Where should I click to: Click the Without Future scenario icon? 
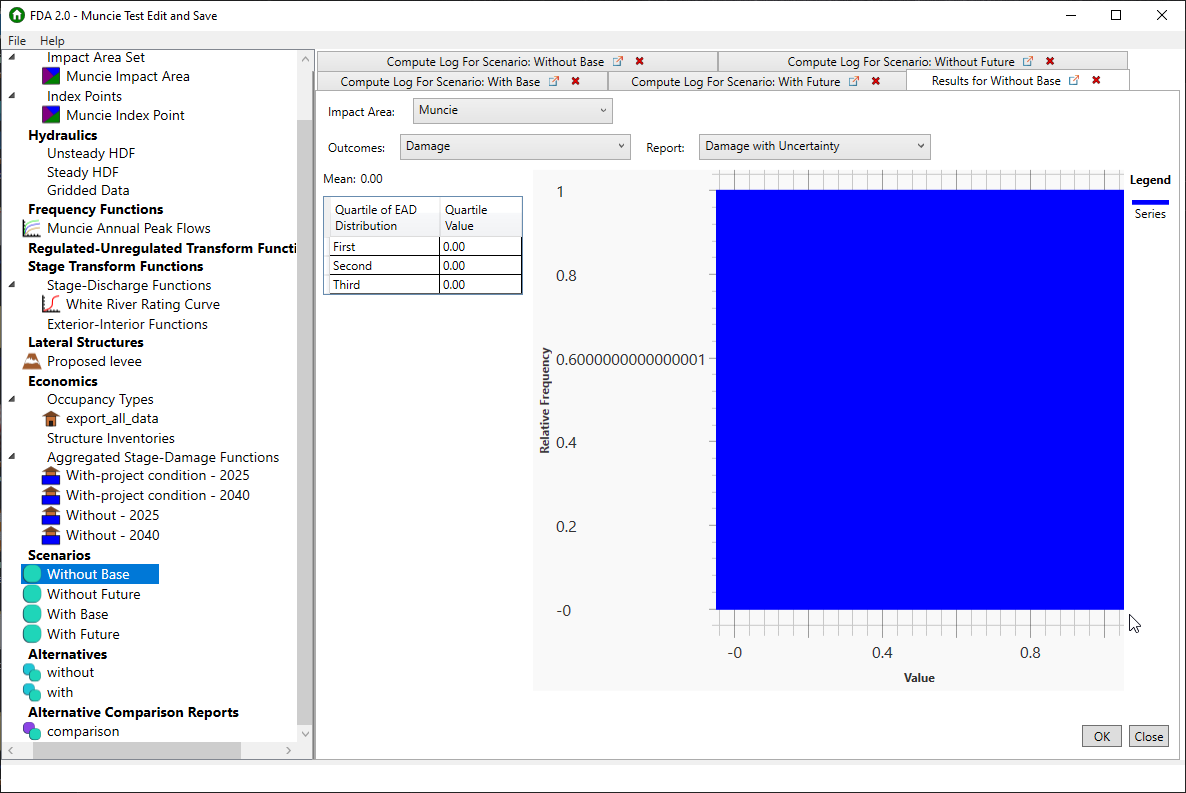point(30,593)
